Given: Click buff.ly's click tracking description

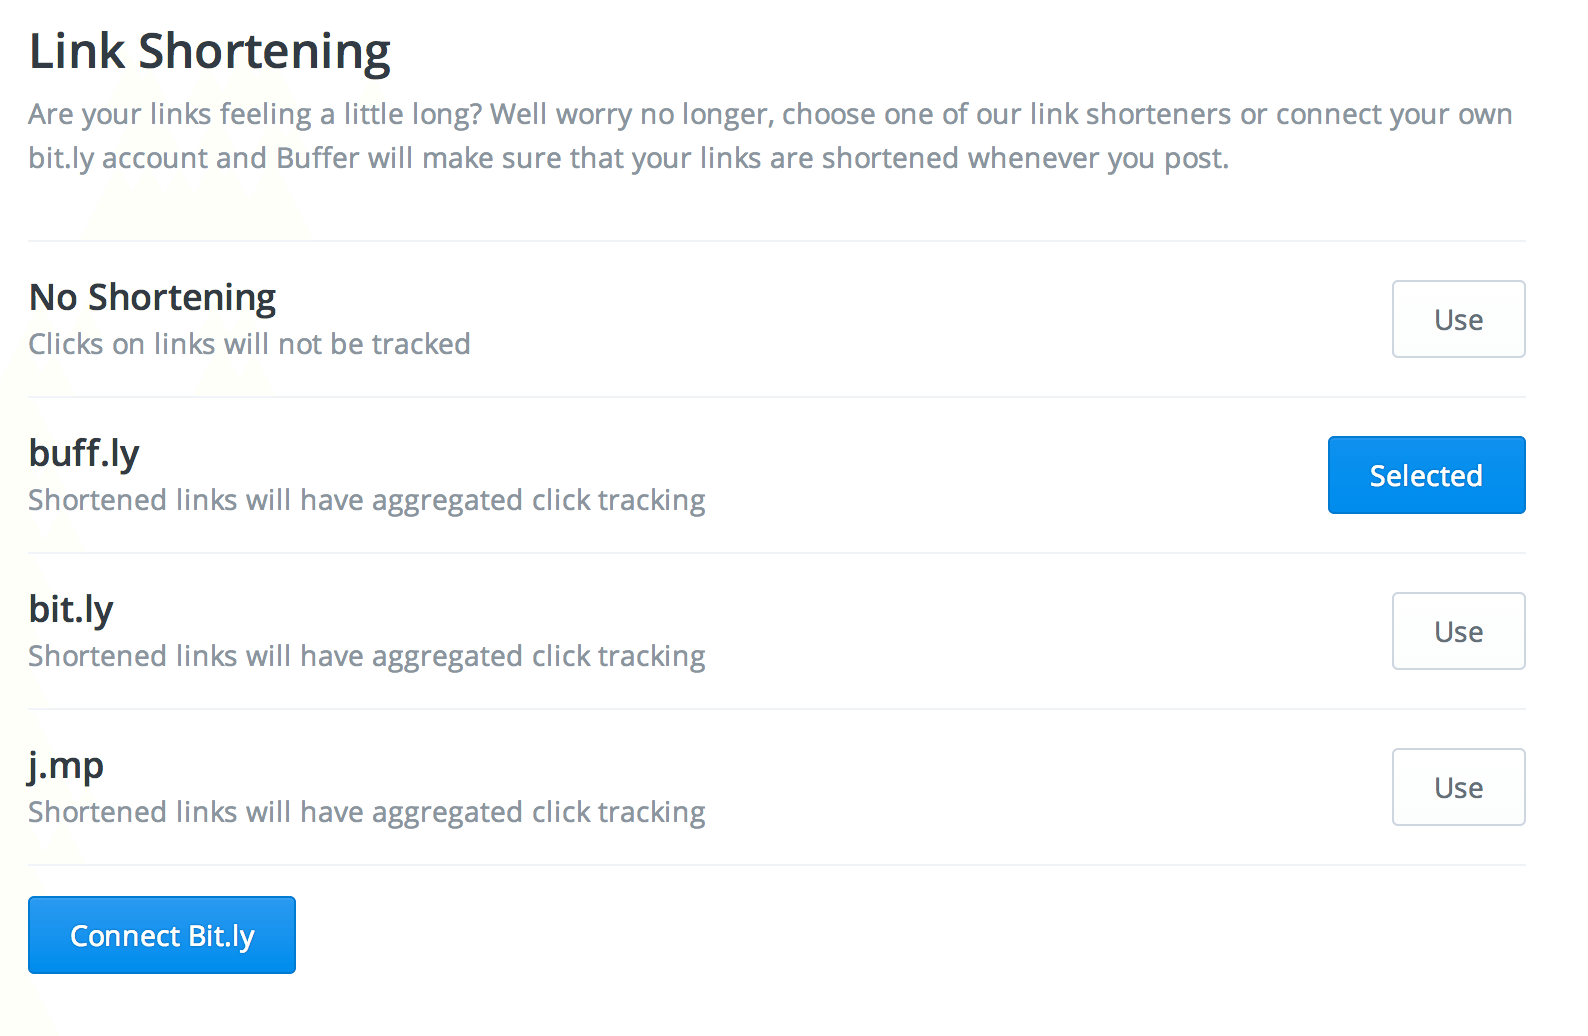Looking at the screenshot, I should coord(366,499).
